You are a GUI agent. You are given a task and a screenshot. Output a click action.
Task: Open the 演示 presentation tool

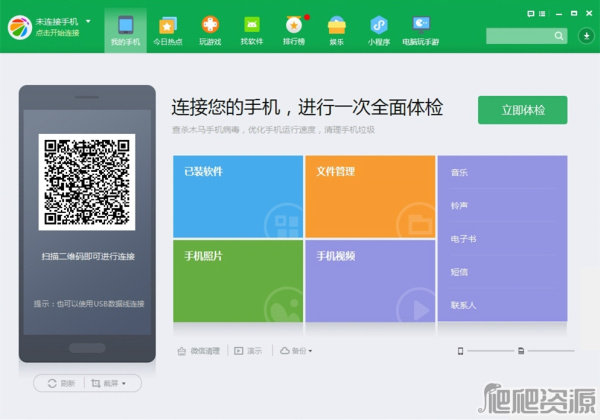tap(248, 351)
